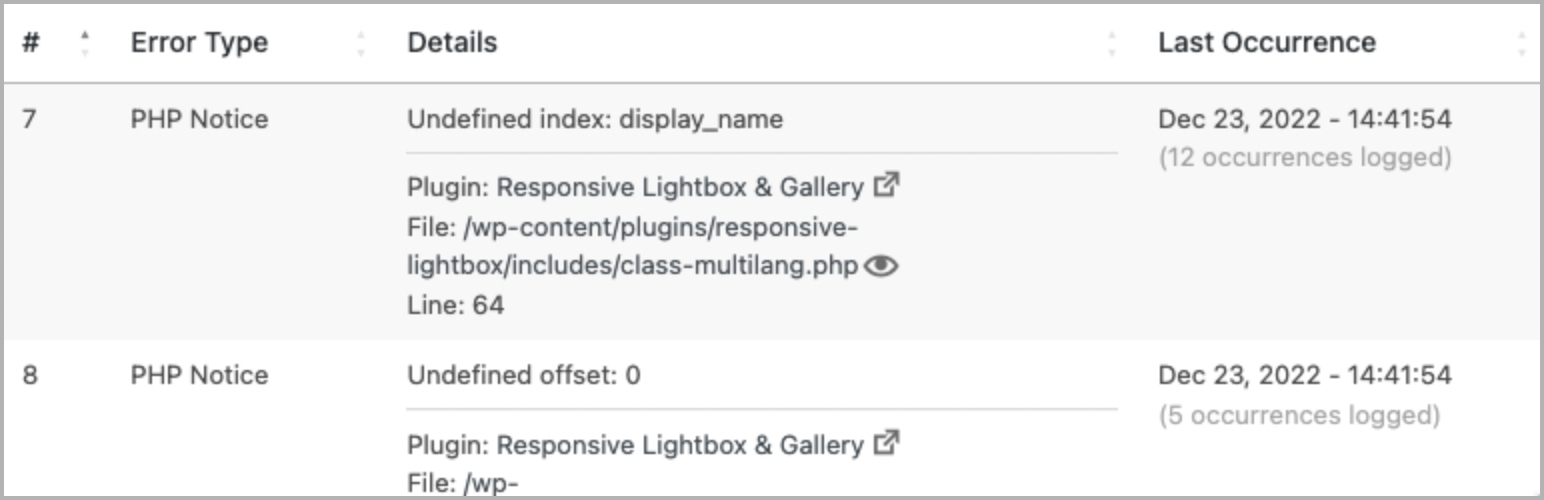The image size is (1544, 500).
Task: Sort table by the # header
Action: pos(31,43)
